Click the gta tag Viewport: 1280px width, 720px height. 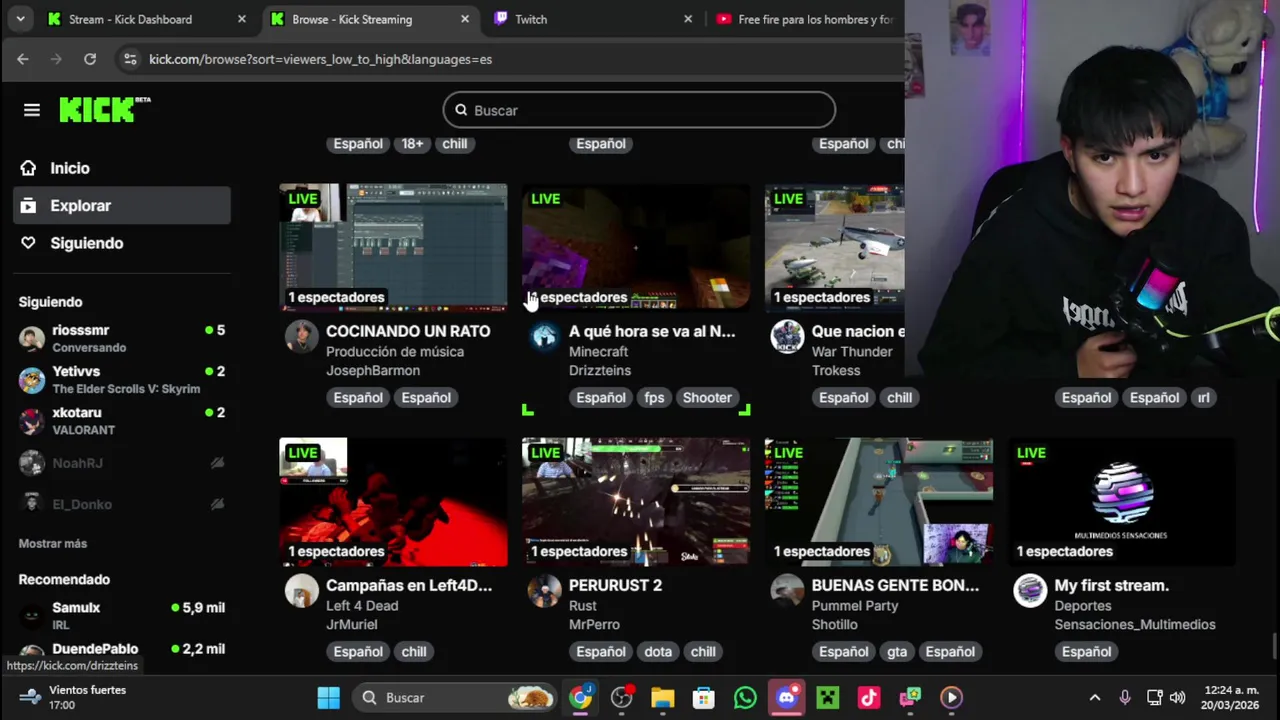coord(897,651)
